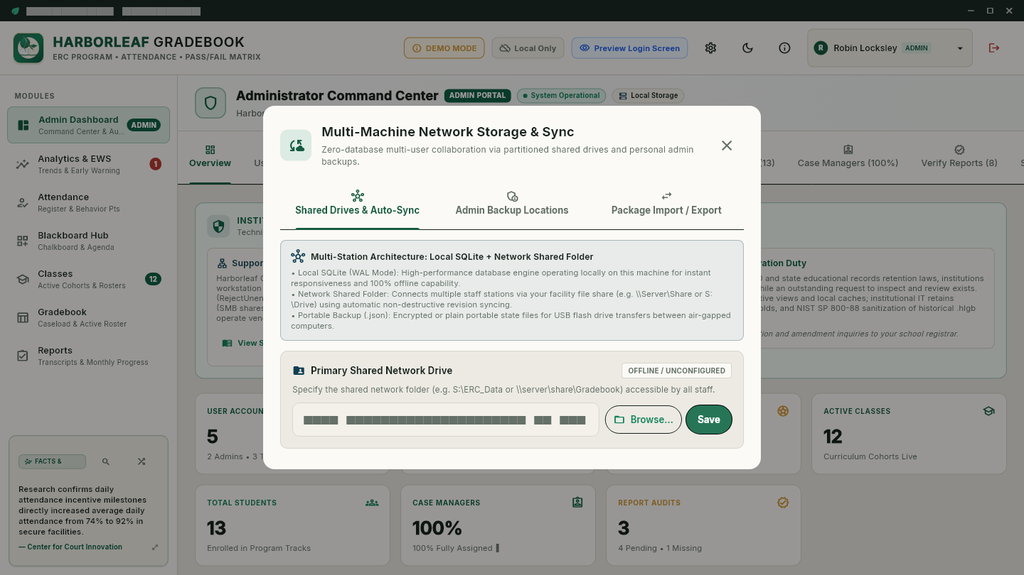Viewport: 1024px width, 575px height.
Task: Select the Overview tab
Action: click(x=210, y=157)
